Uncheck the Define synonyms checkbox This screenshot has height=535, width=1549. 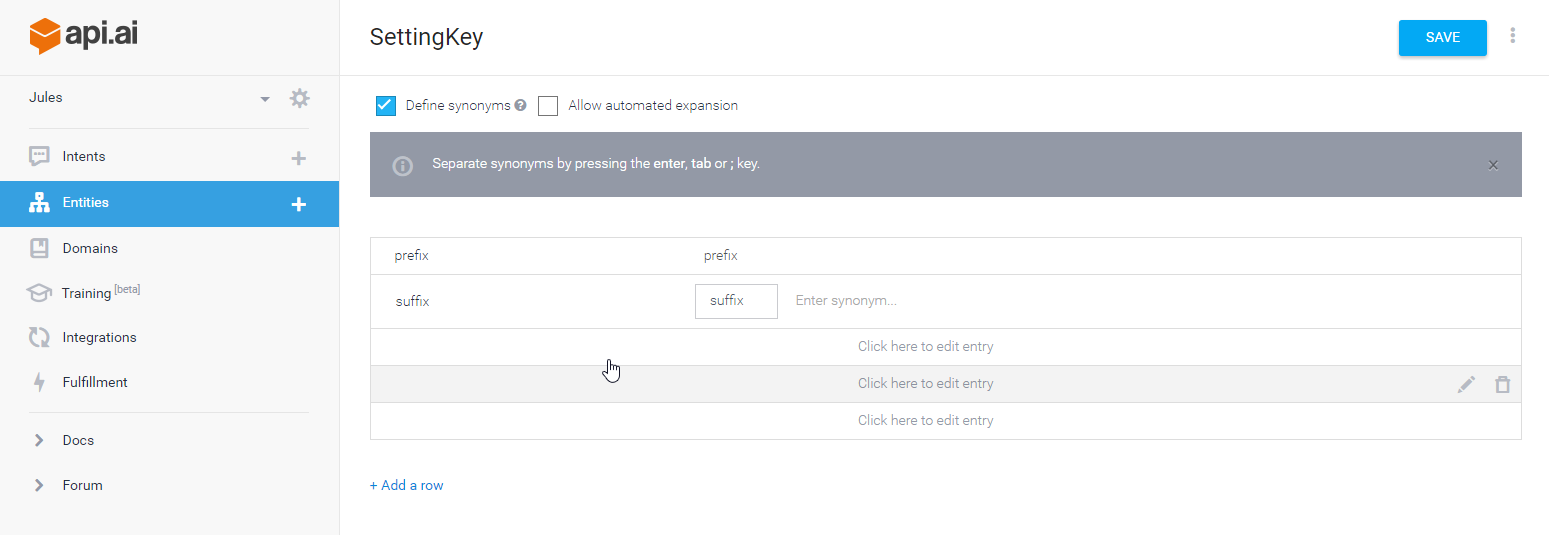tap(386, 106)
